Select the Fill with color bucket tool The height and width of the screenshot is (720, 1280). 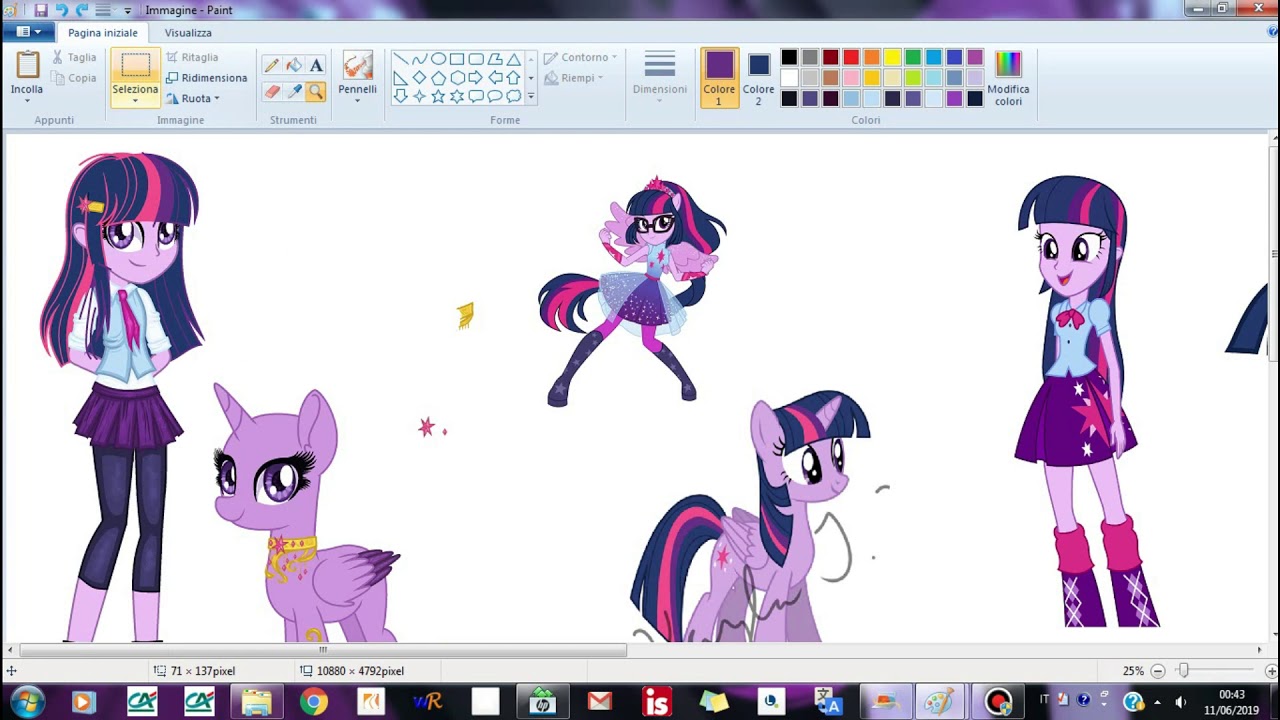pyautogui.click(x=294, y=65)
